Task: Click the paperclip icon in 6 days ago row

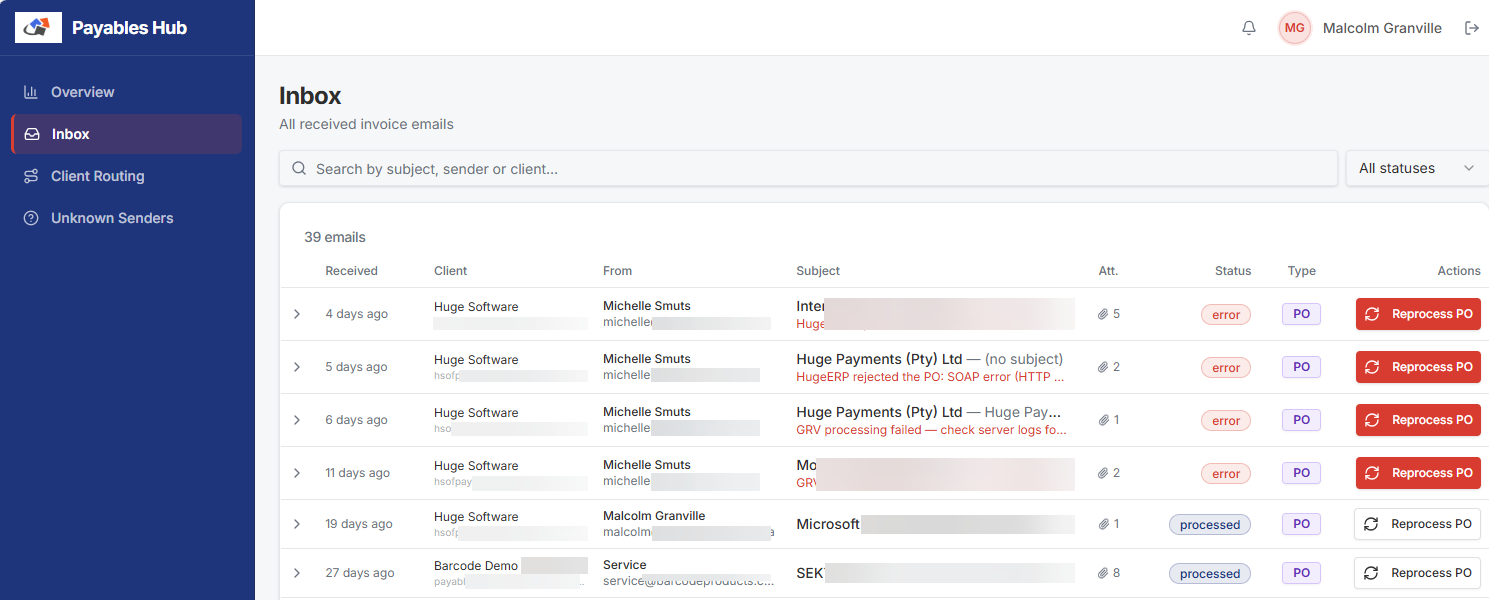Action: point(1103,420)
